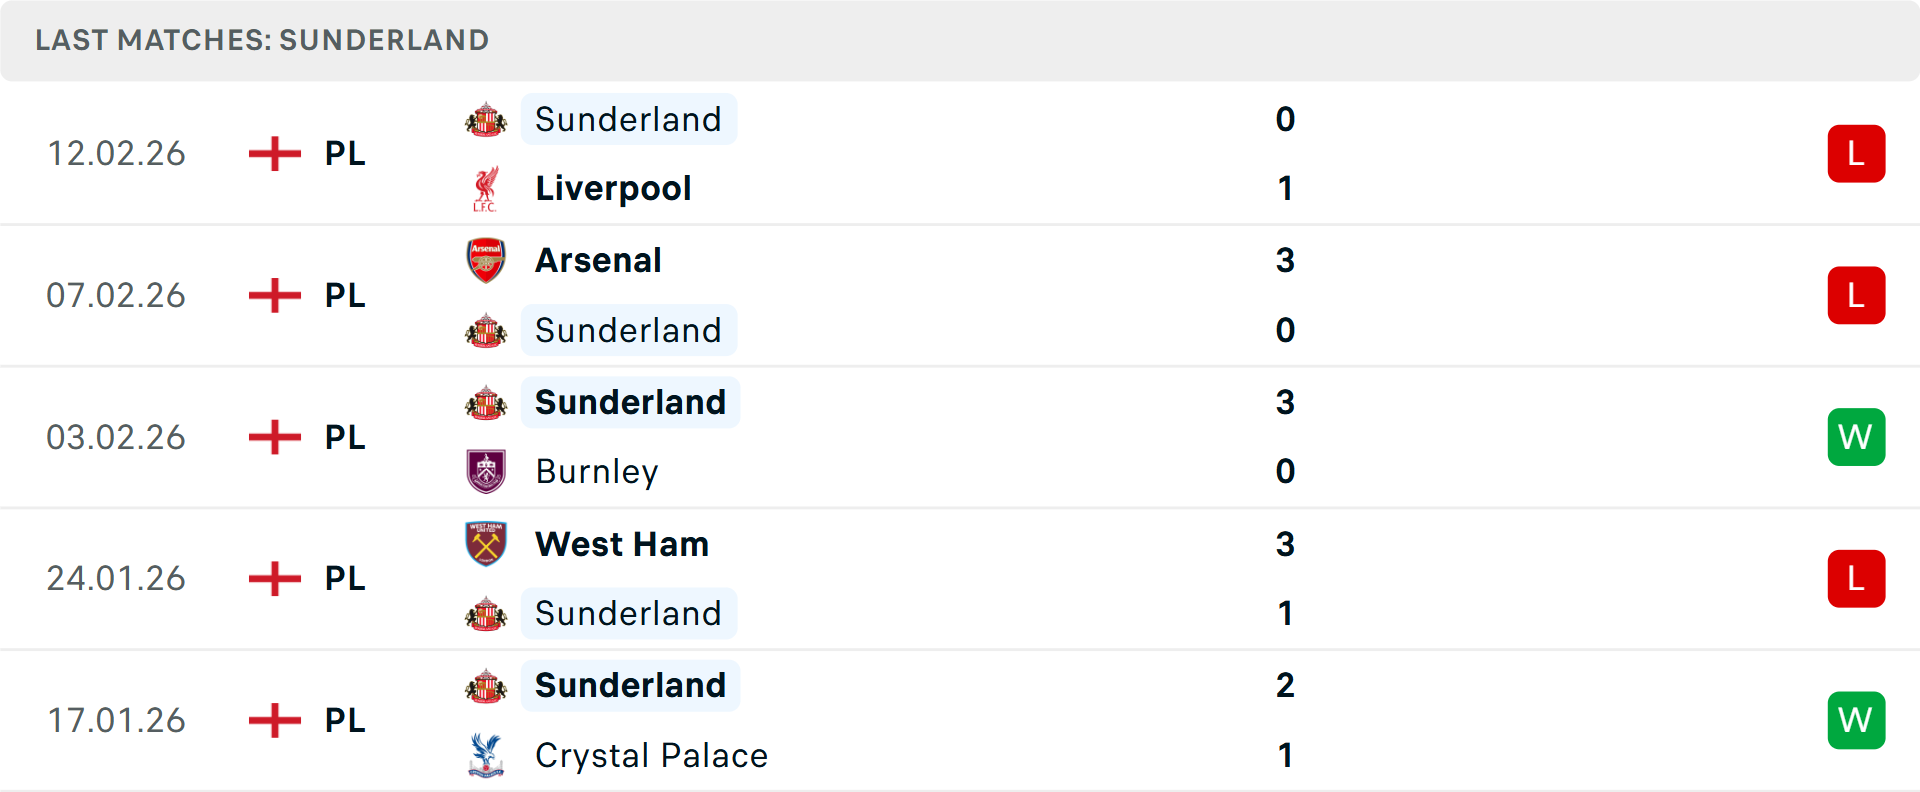Image resolution: width=1920 pixels, height=792 pixels.
Task: Click the England flag beside 12.02.26
Action: 273,153
